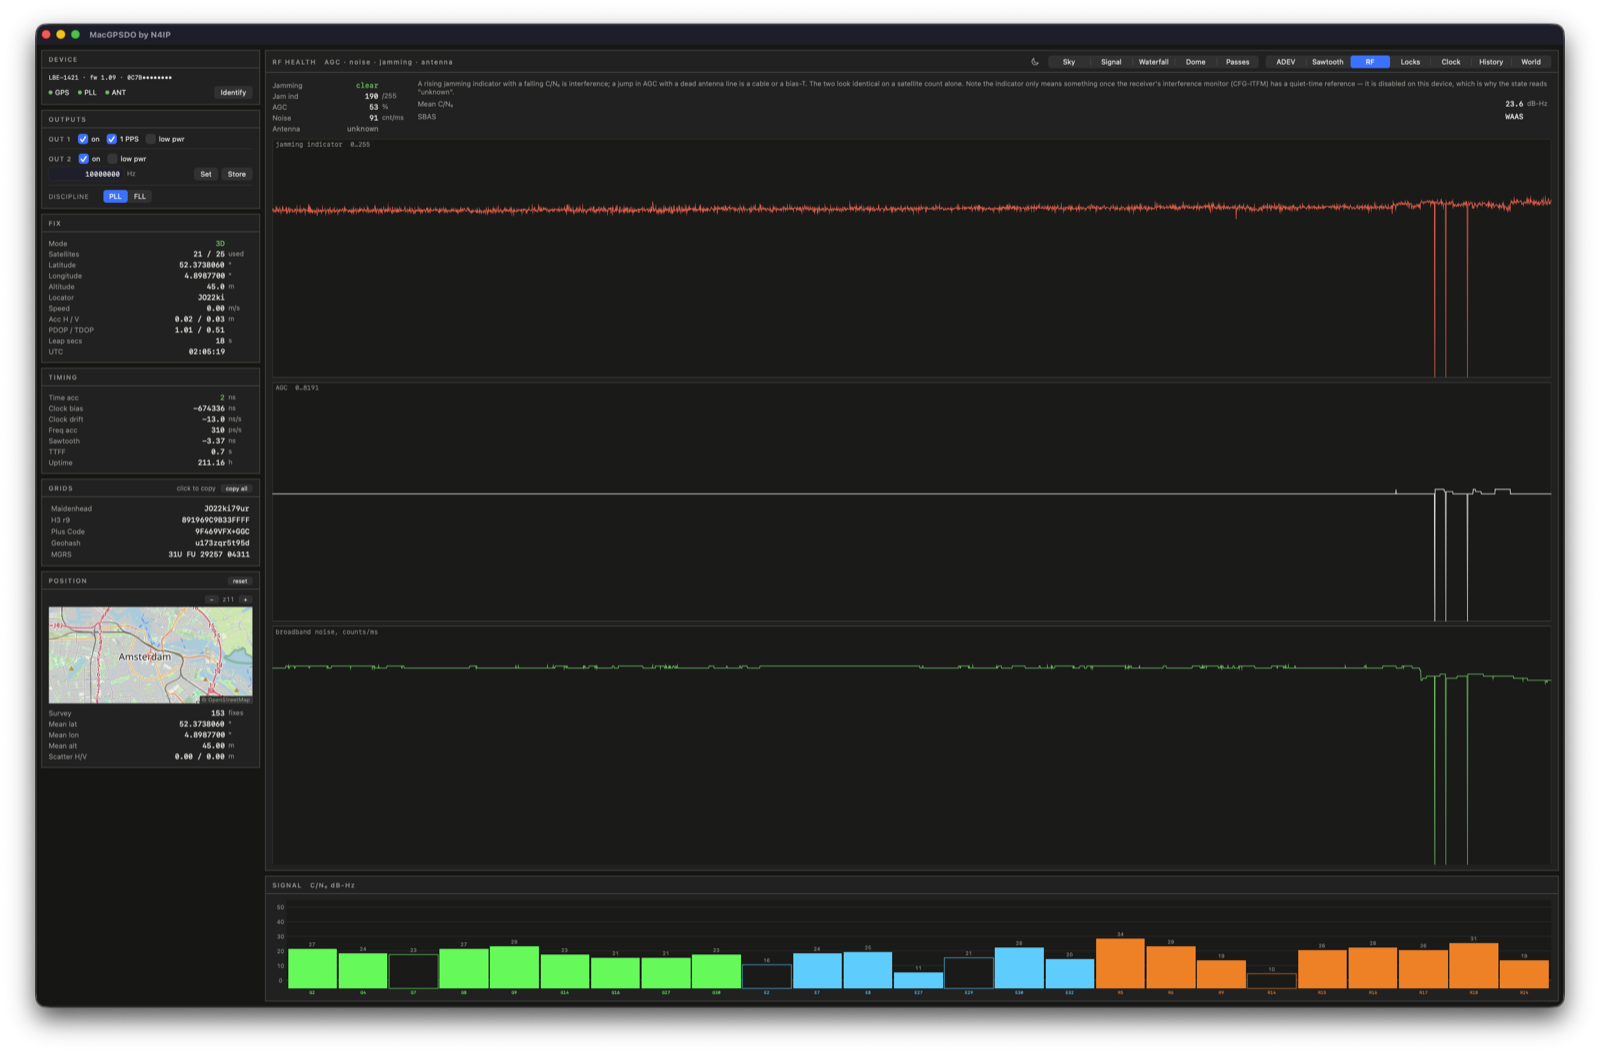Enable OUT 1 low pwr checkbox
The width and height of the screenshot is (1600, 1054).
[151, 139]
